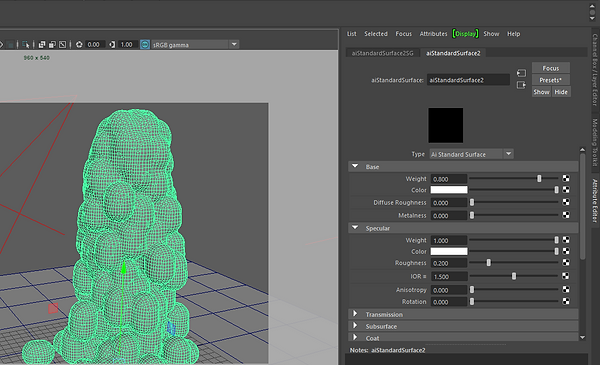
Task: Open map button for Specular Weight
Action: click(x=566, y=240)
